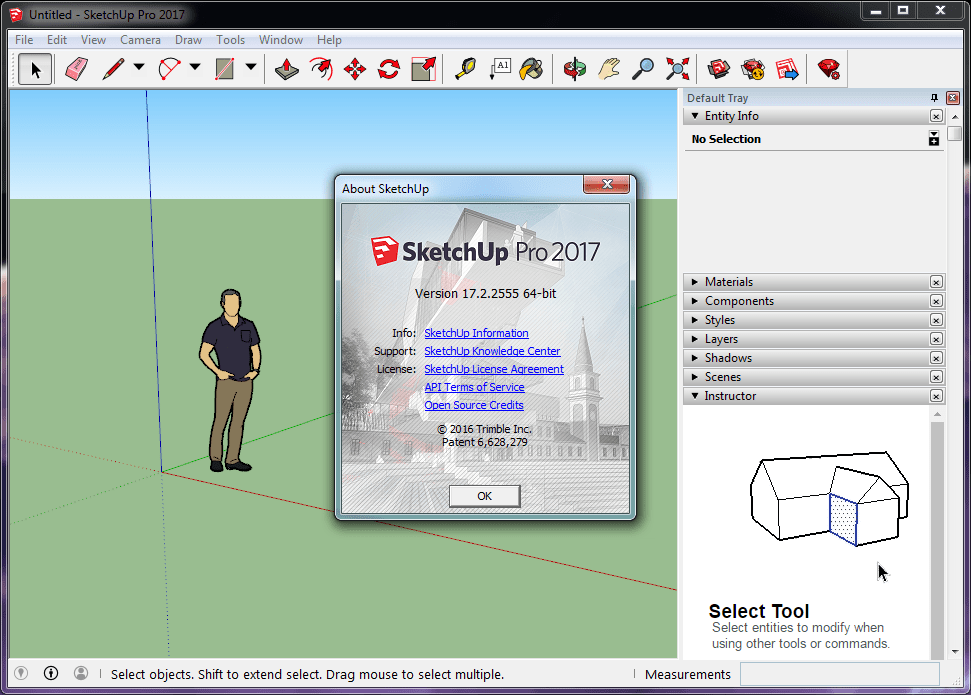This screenshot has width=971, height=695.
Task: Open the View menu
Action: point(93,40)
